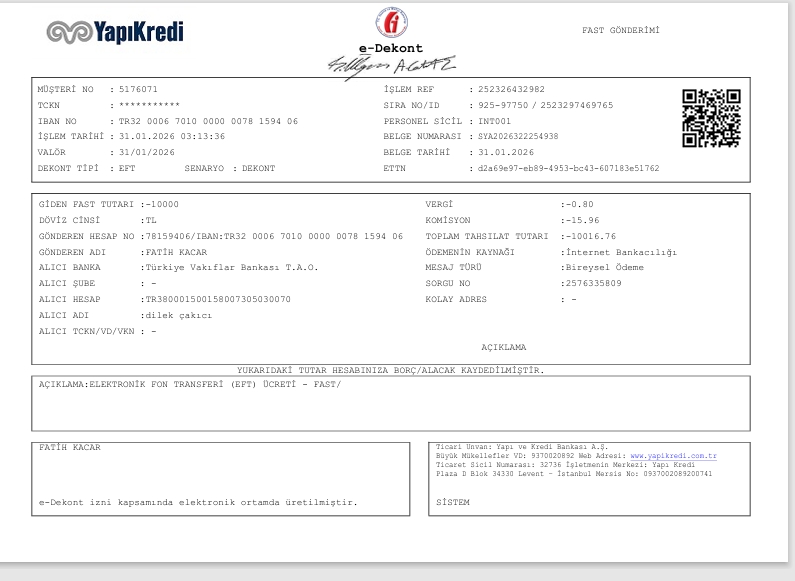Select the Giden FAST tutarı -10000
795x581 pixels.
point(162,204)
